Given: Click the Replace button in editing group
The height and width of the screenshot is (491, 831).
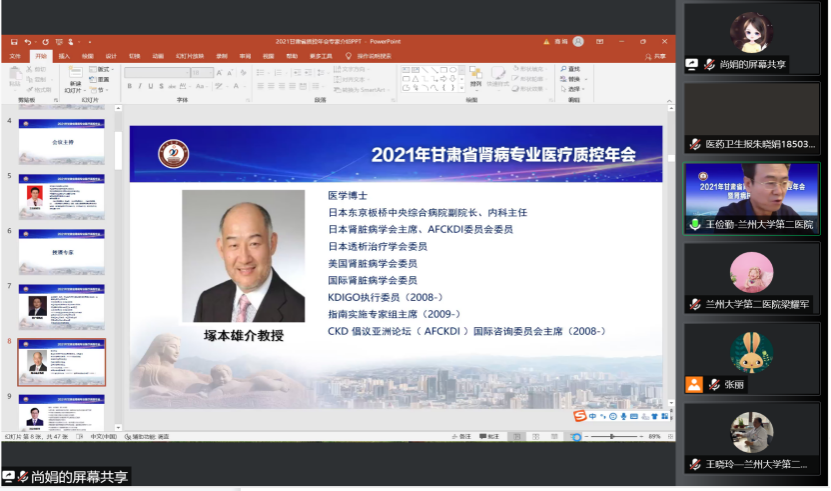Looking at the screenshot, I should click(573, 77).
